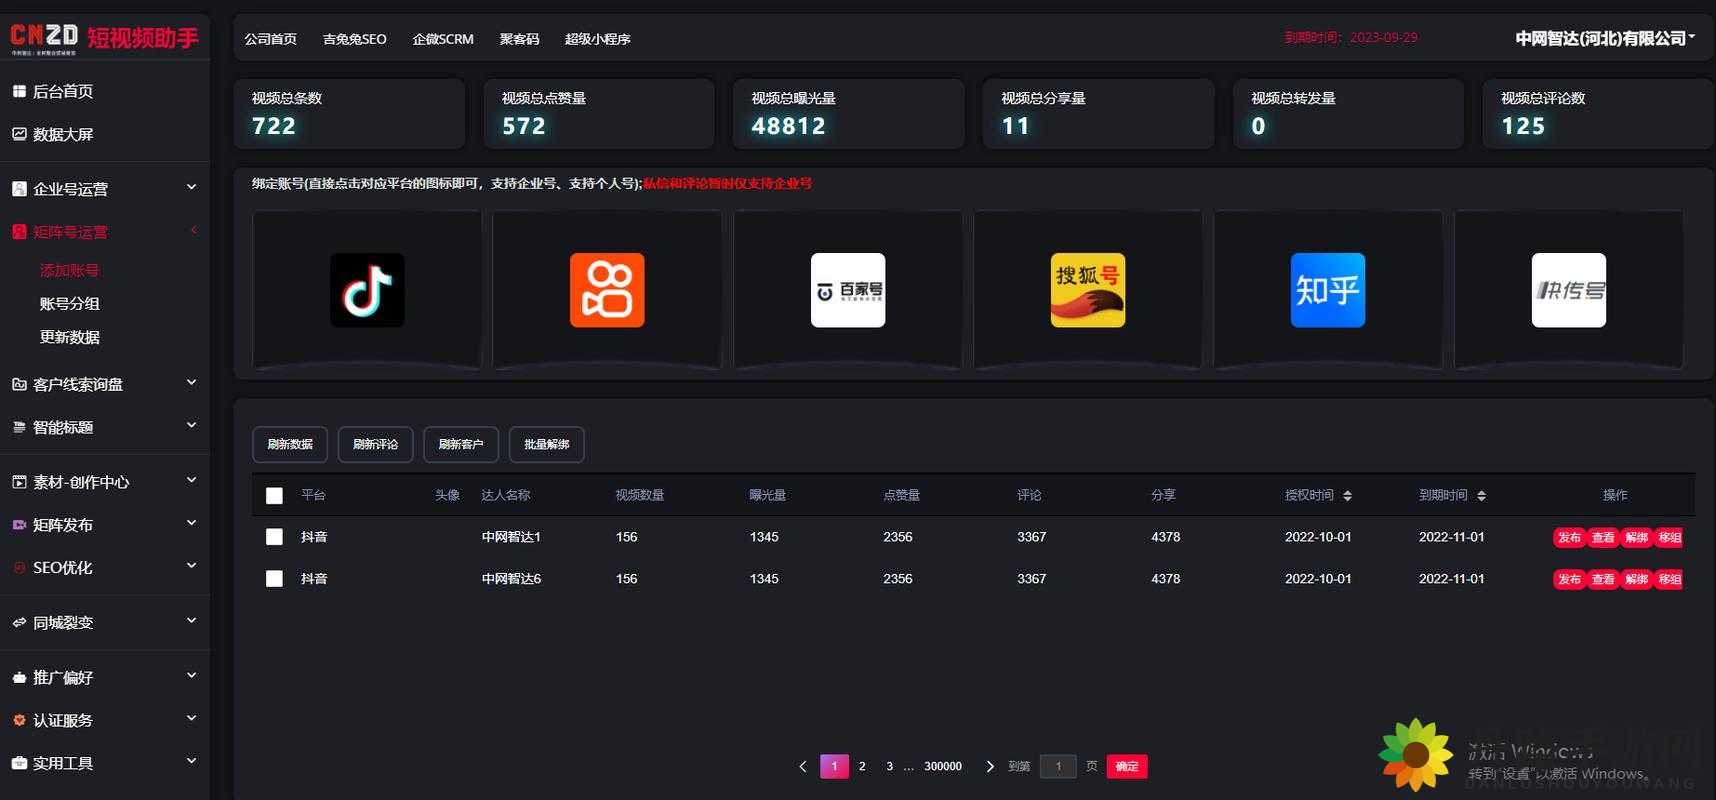Image resolution: width=1716 pixels, height=800 pixels.
Task: Click the 刷新数据 button
Action: tap(290, 444)
